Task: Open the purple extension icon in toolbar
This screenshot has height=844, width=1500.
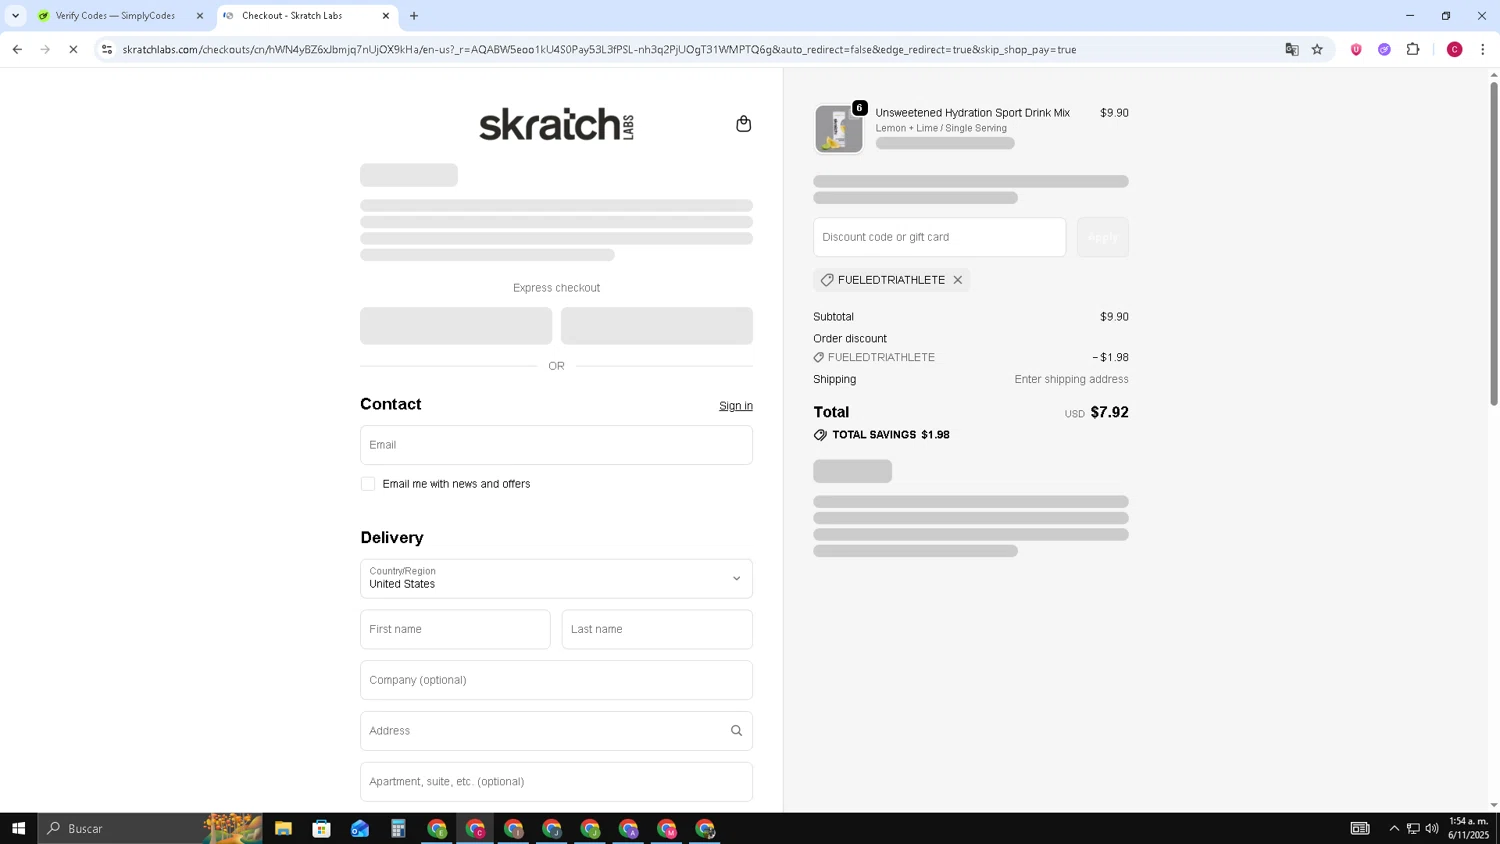Action: 1384,49
